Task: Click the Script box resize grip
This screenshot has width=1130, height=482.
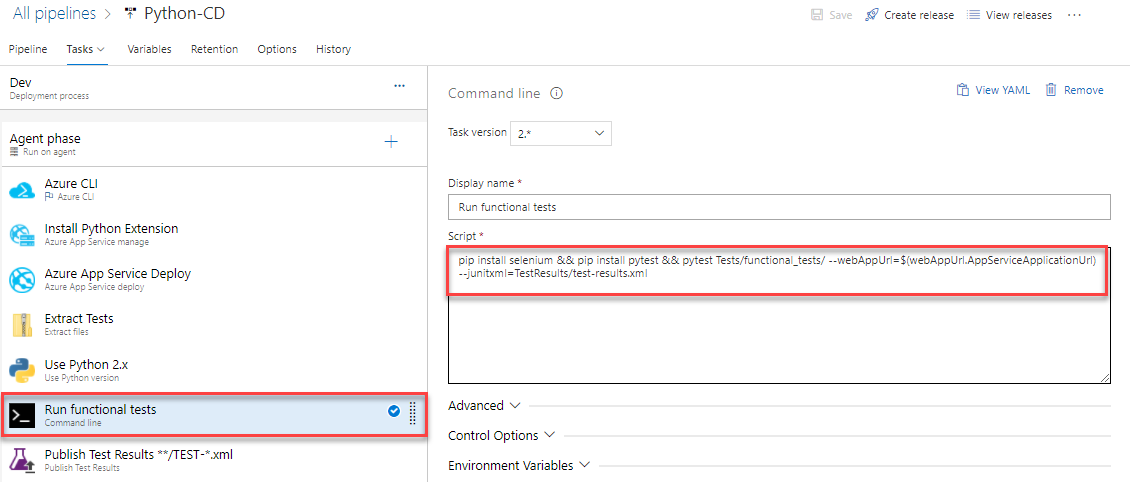Action: 1105,378
